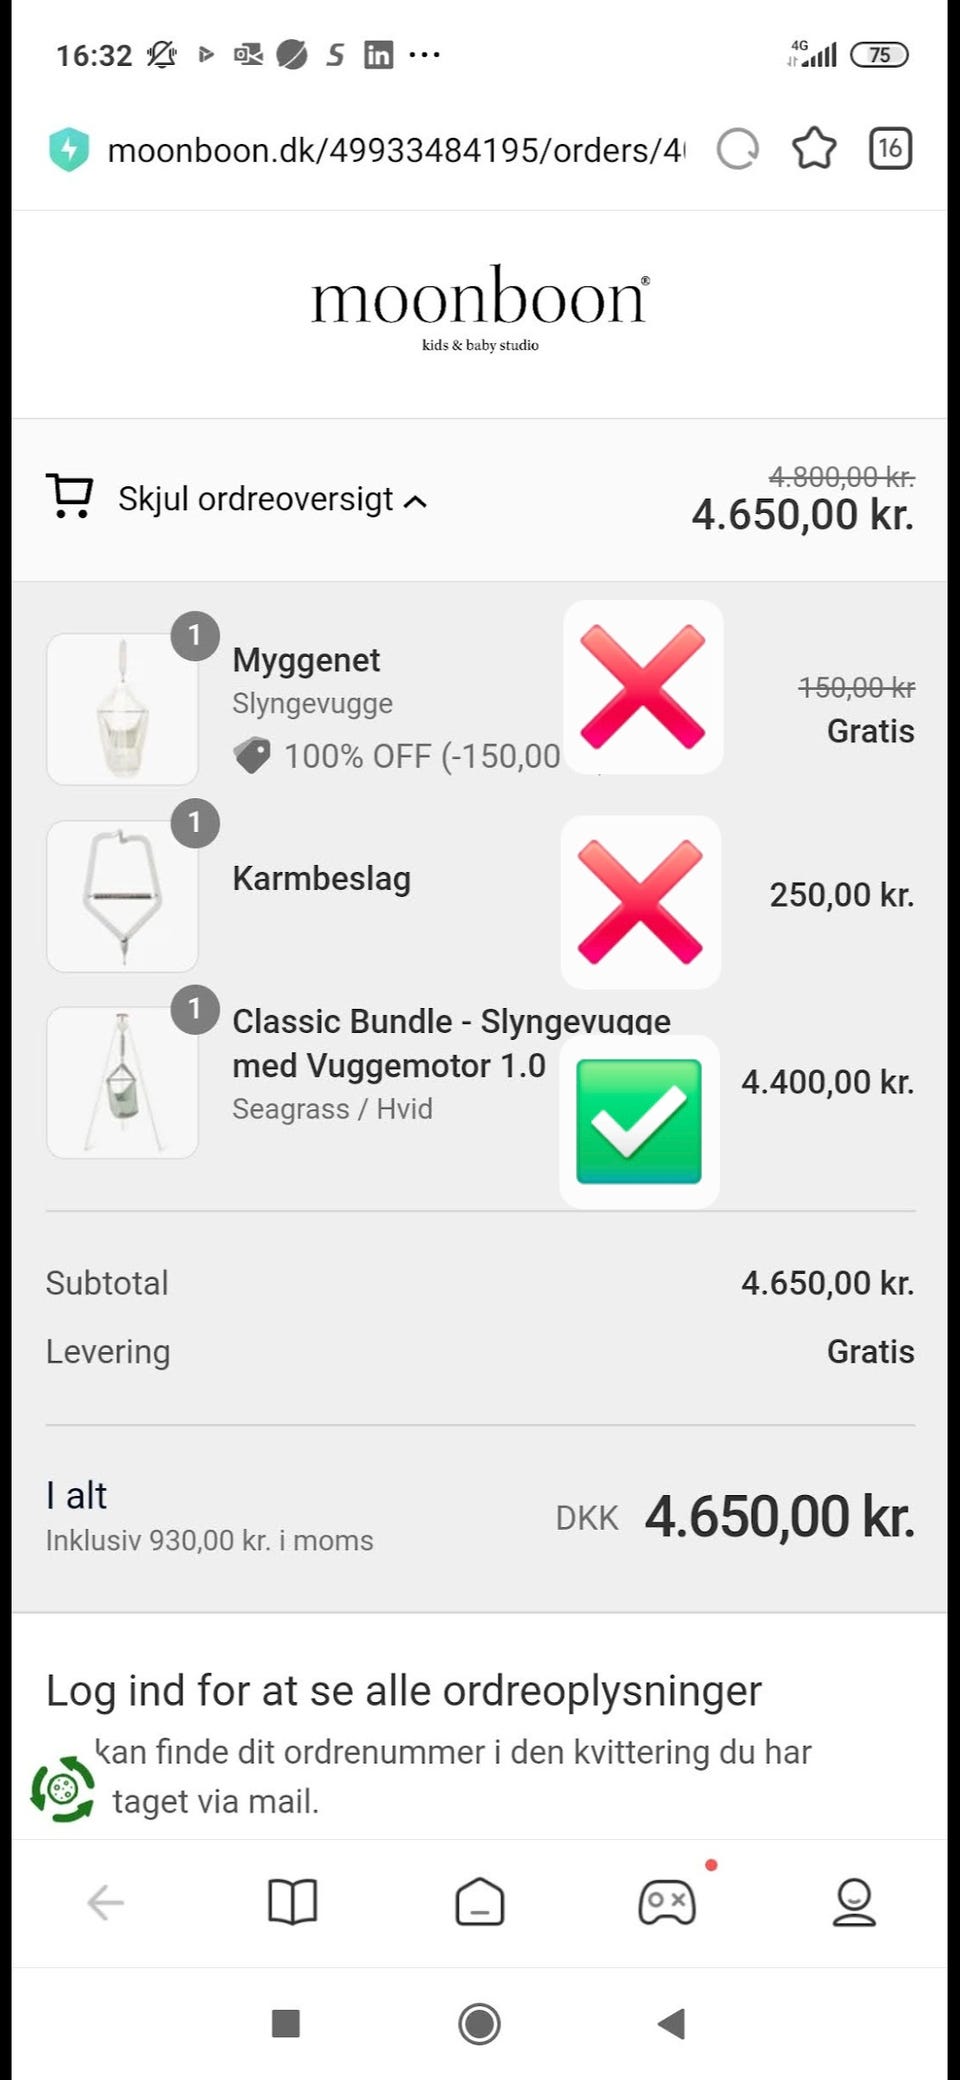Open the browser home button
The width and height of the screenshot is (960, 2080).
480,1902
